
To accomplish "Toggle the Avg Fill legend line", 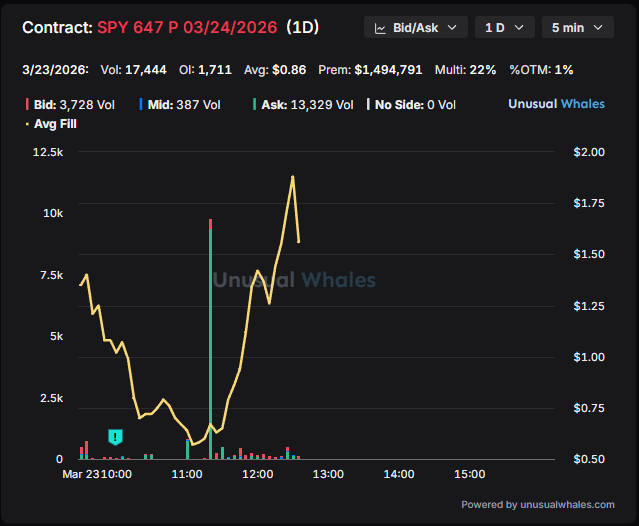I will (51, 124).
